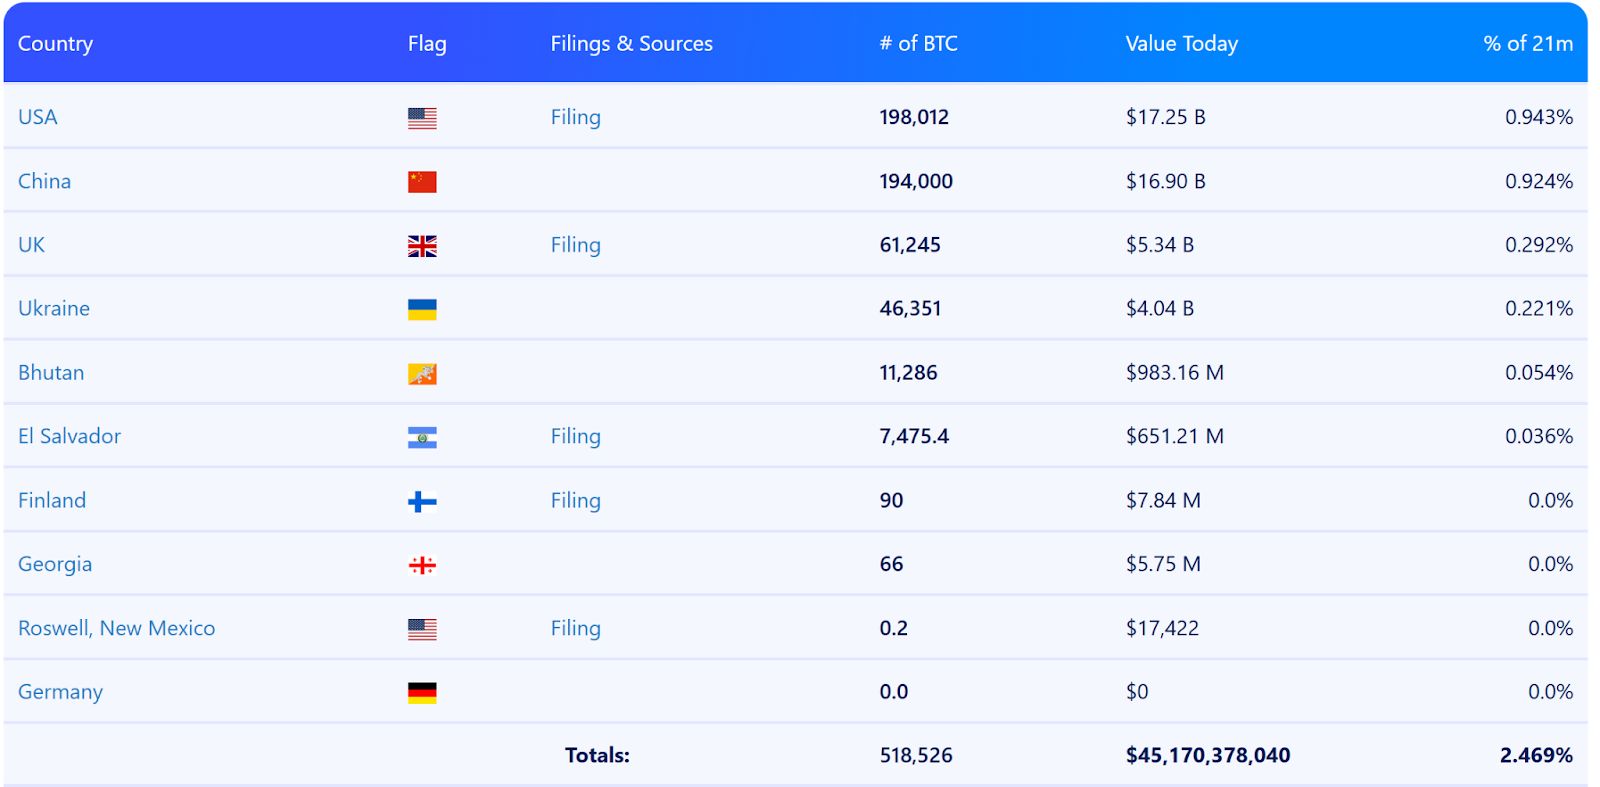Open the Filing link for Finland
The width and height of the screenshot is (1600, 787).
pyautogui.click(x=575, y=500)
